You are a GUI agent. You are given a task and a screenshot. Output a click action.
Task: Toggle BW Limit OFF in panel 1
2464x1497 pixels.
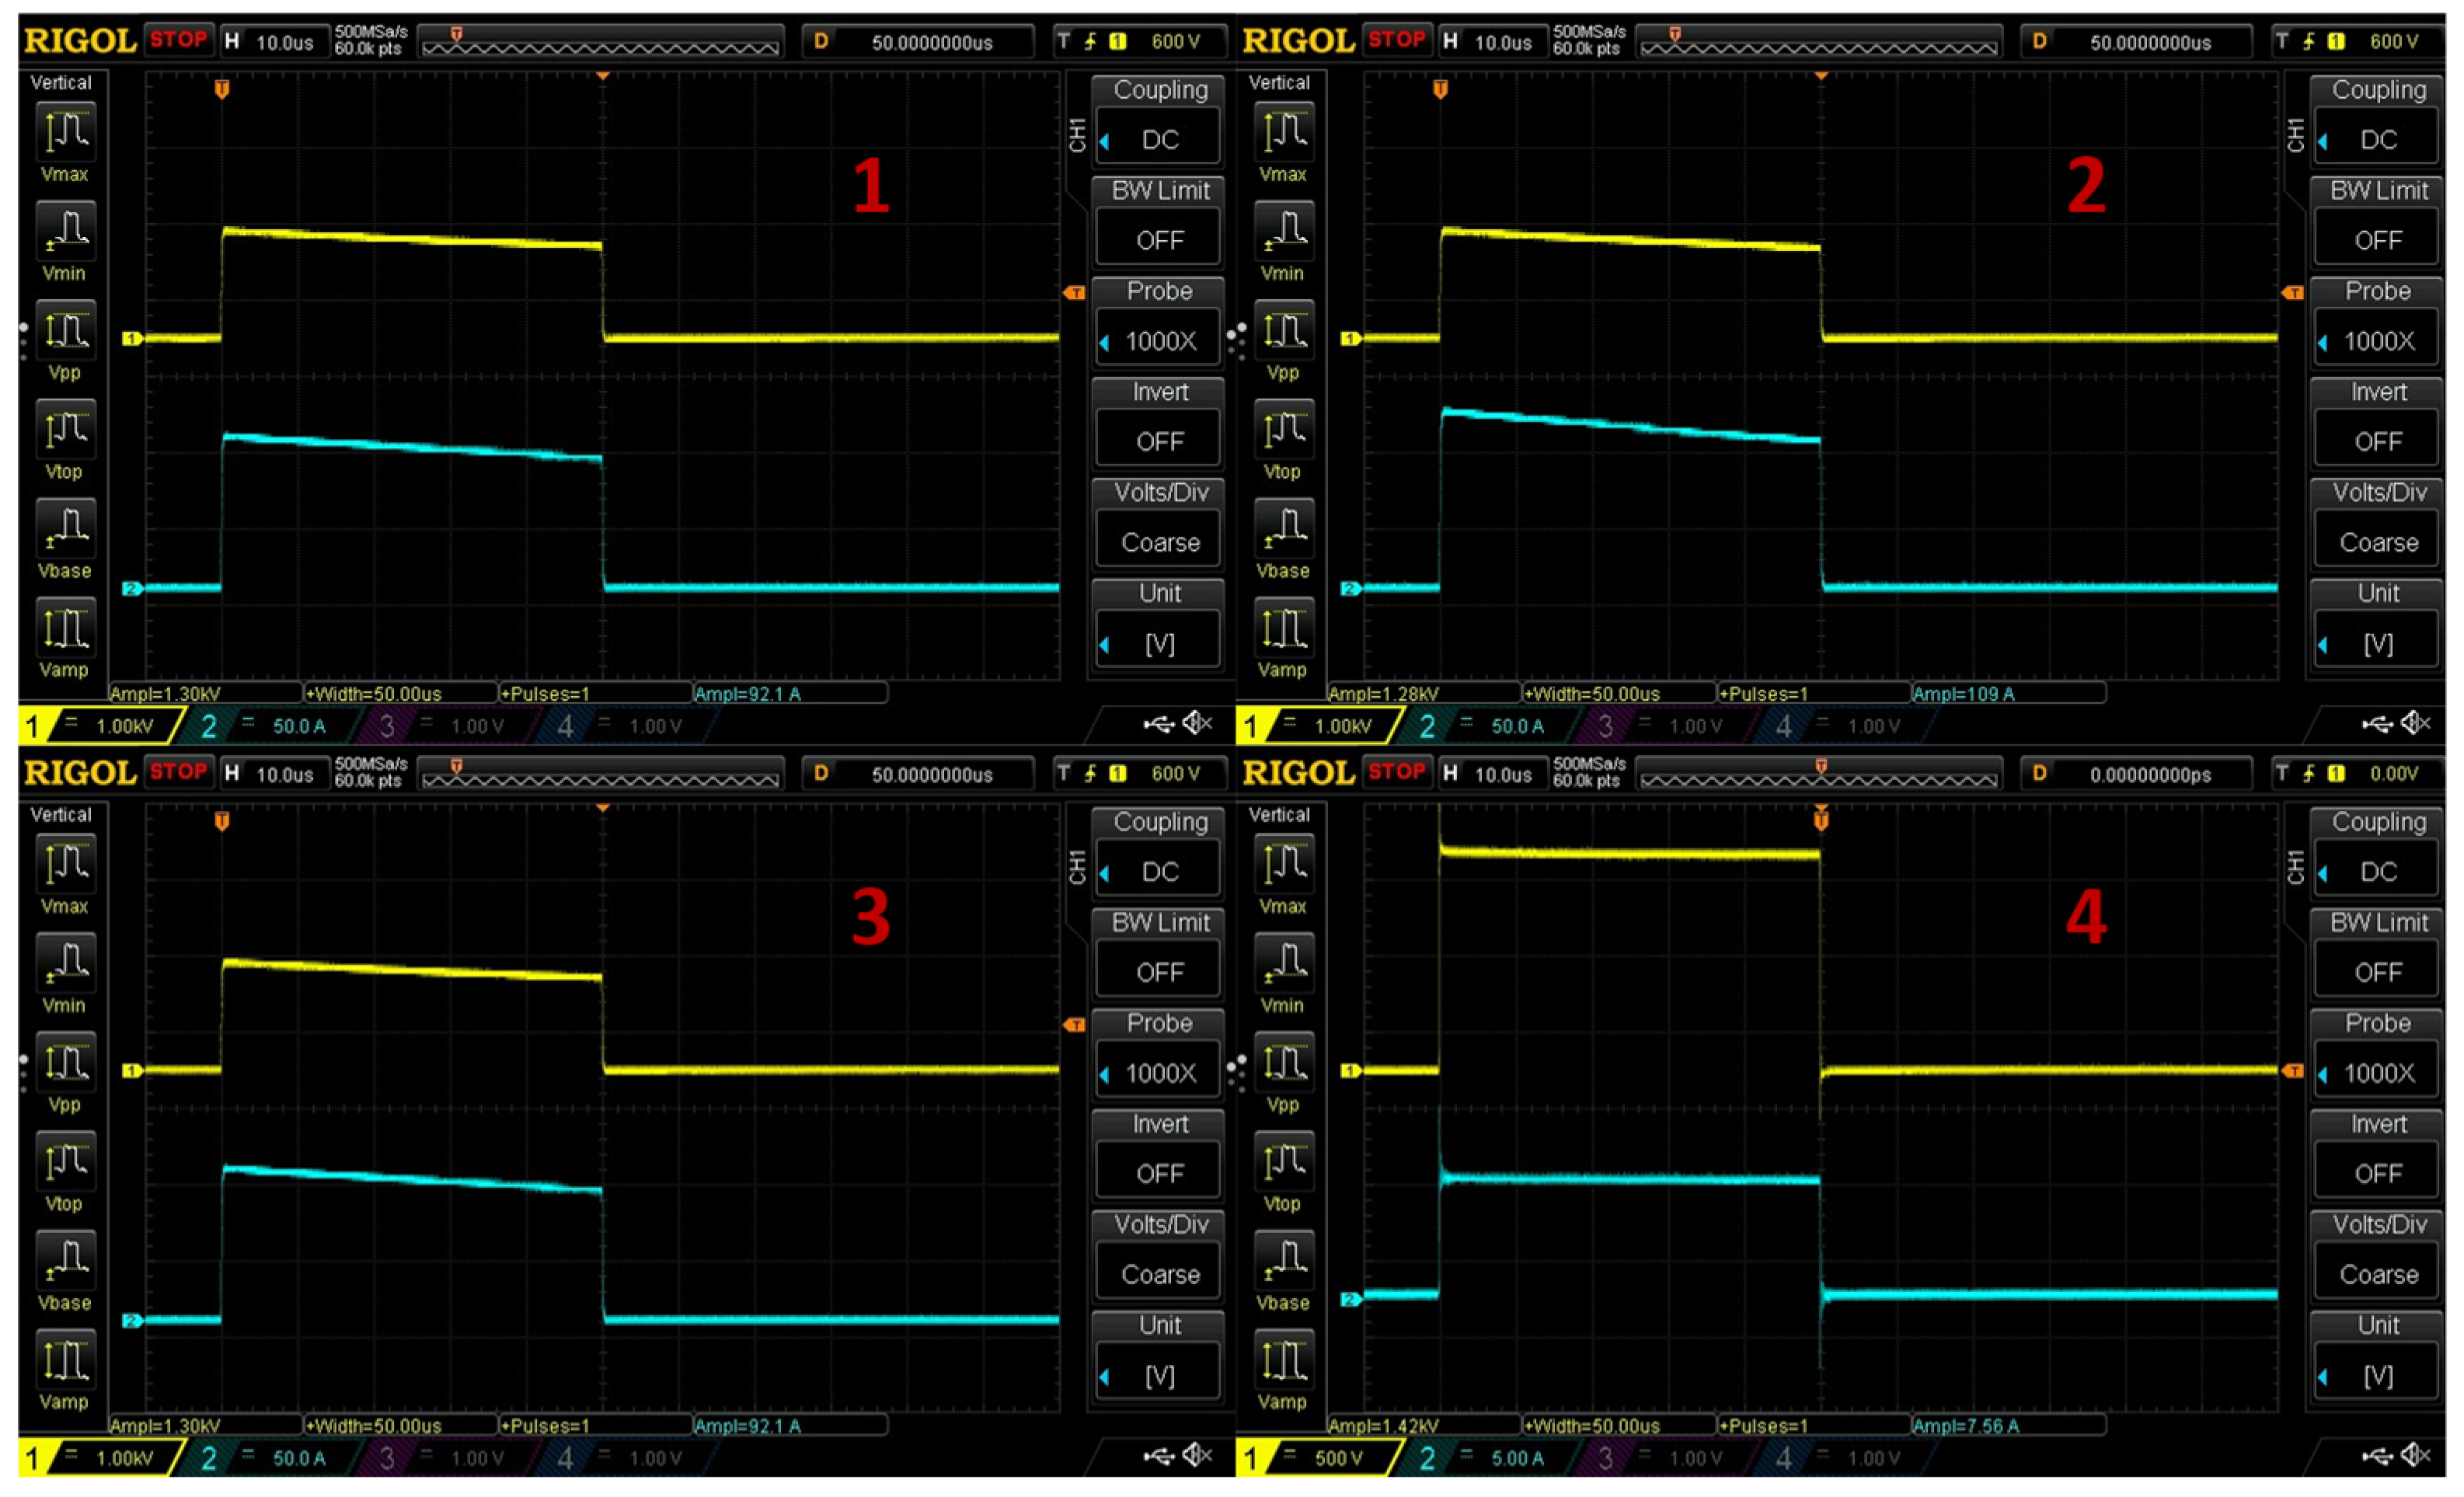tap(1159, 240)
